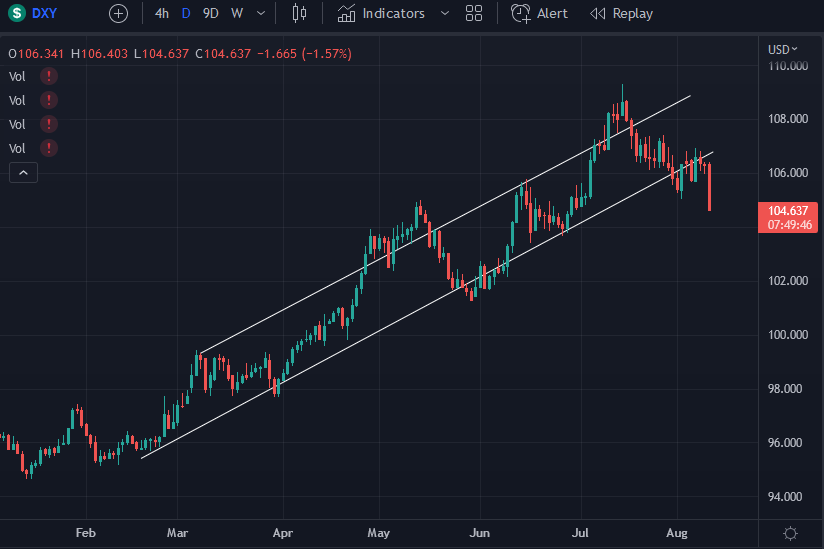
Task: Open the layout grid icon
Action: pos(473,13)
